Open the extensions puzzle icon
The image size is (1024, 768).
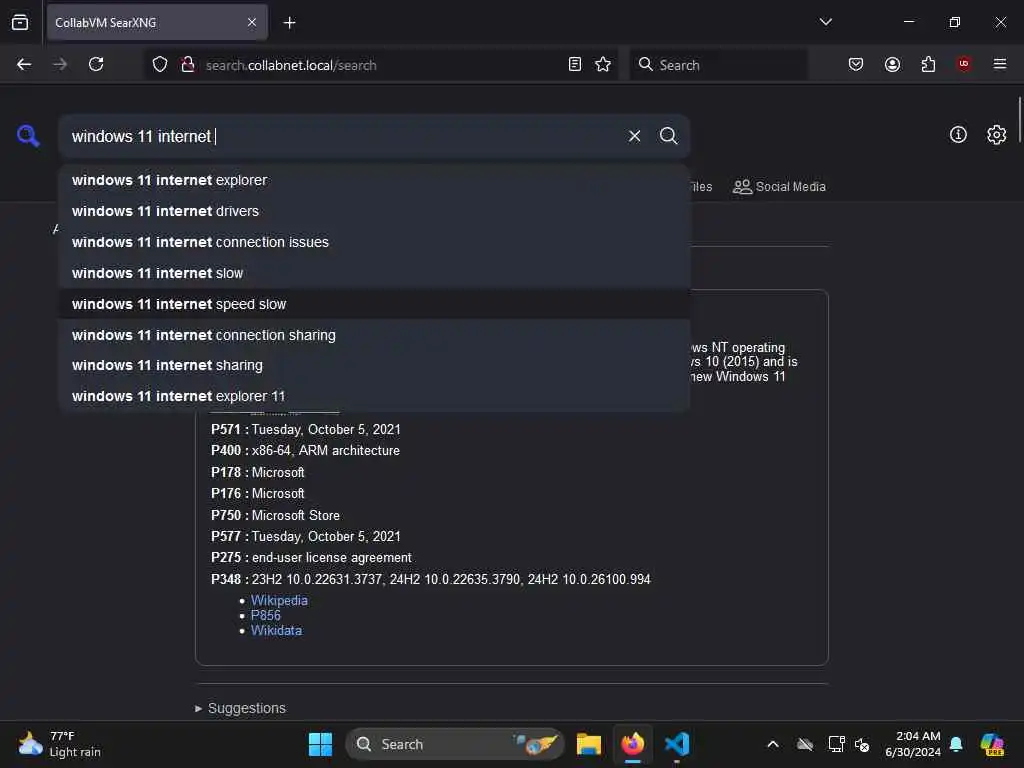(928, 64)
